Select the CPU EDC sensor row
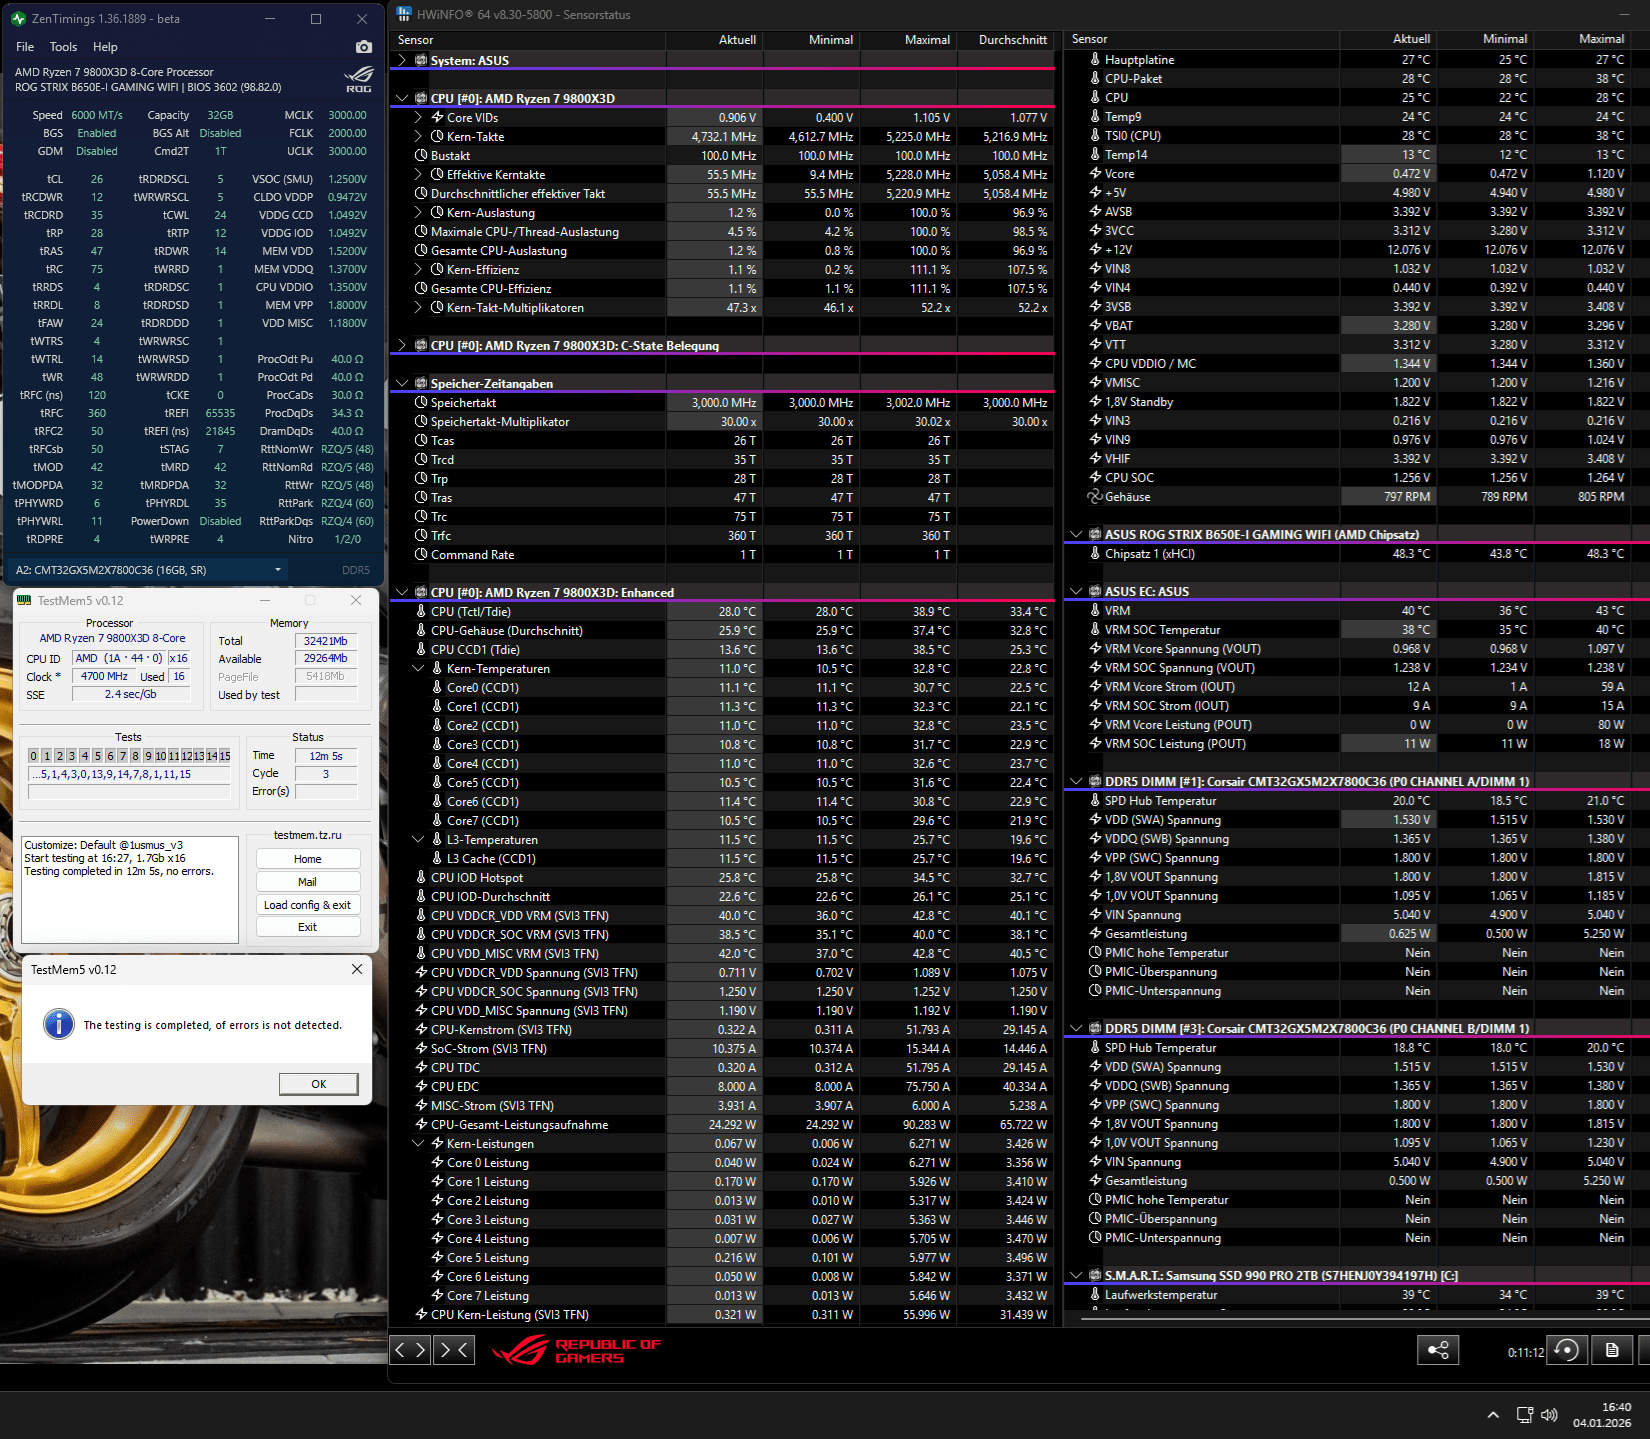The height and width of the screenshot is (1439, 1650). tap(721, 1086)
